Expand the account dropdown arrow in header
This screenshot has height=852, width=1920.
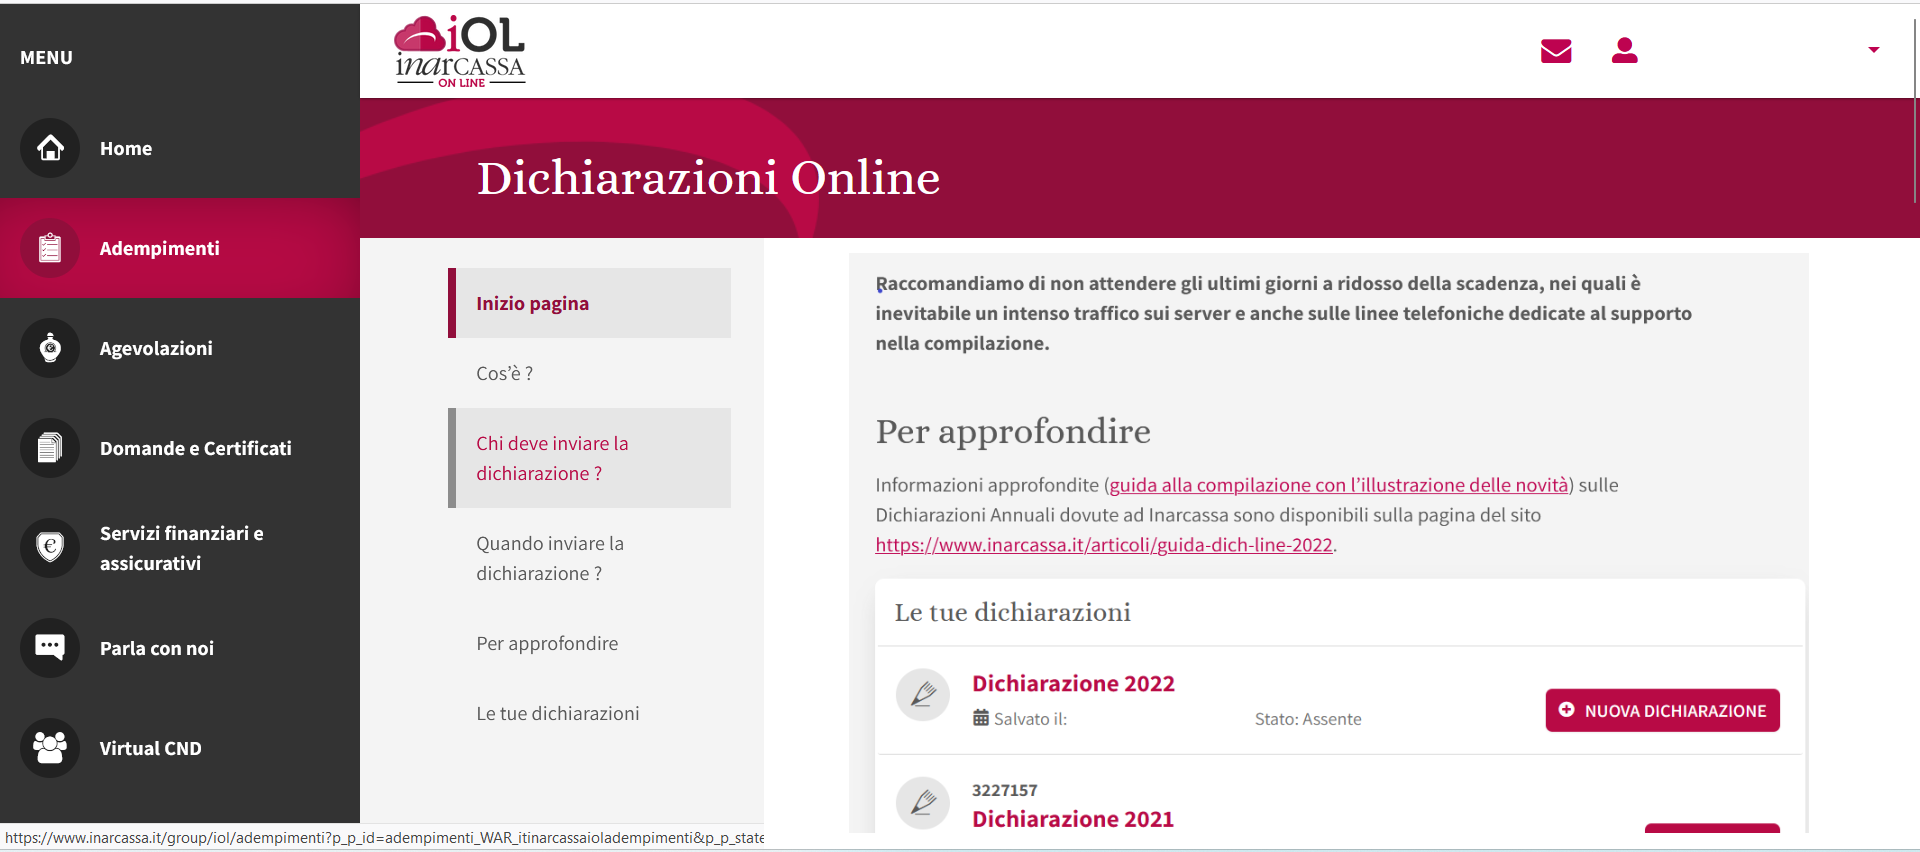point(1874,50)
